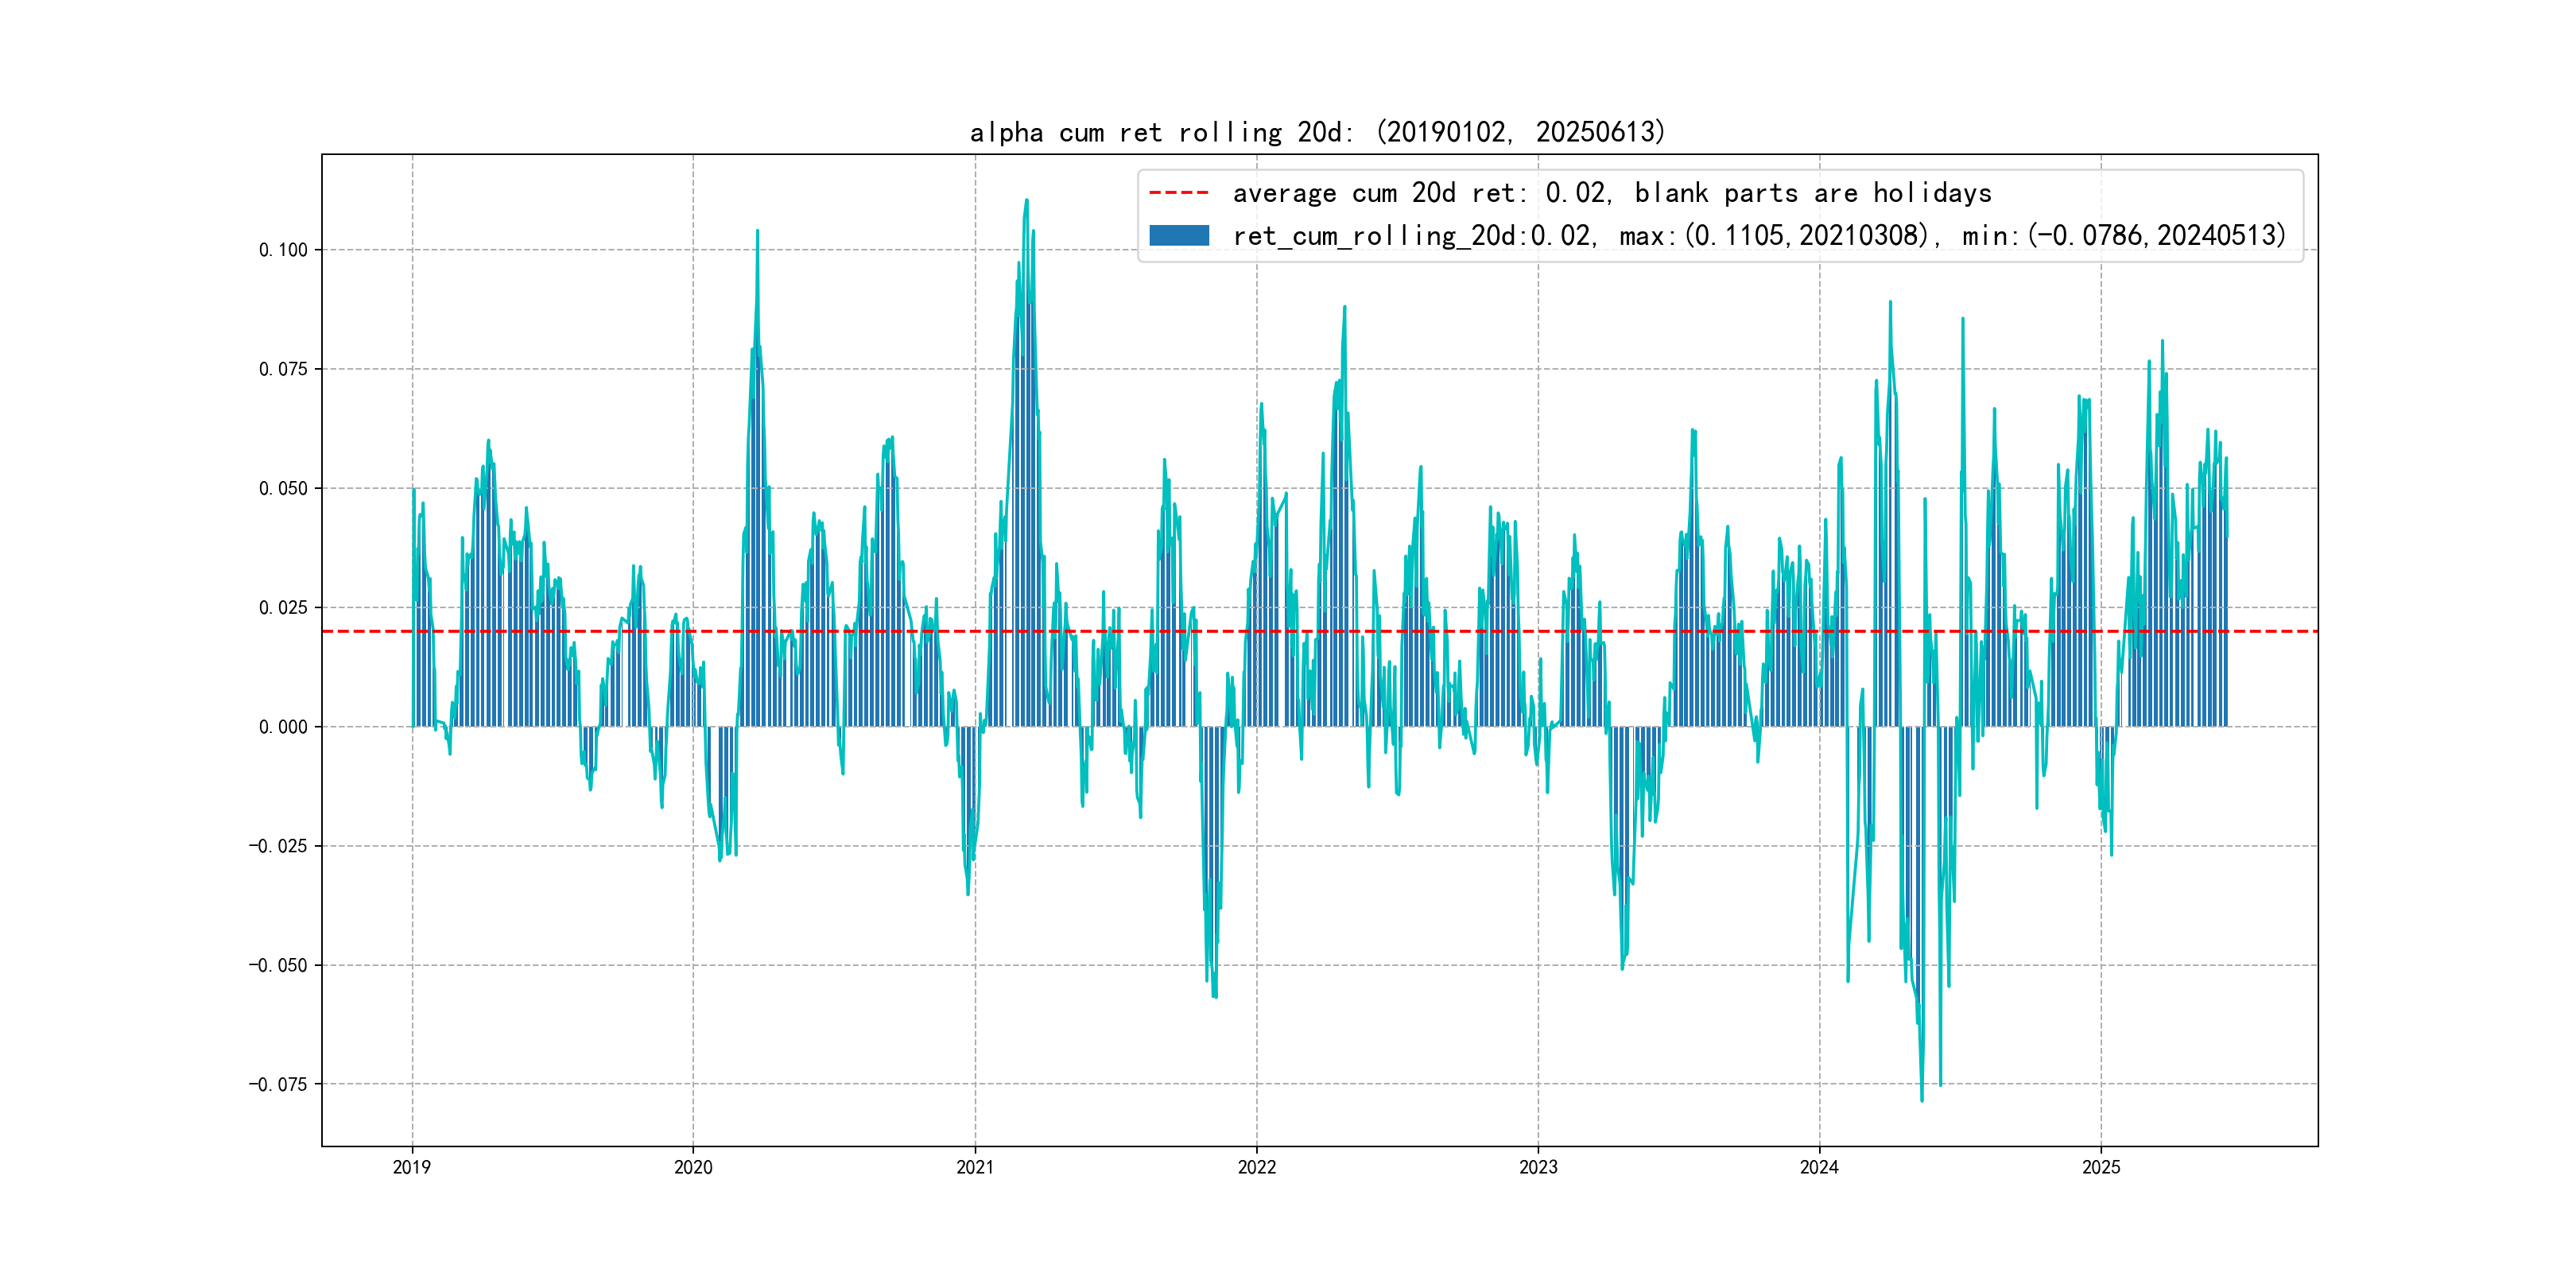Click the 2020 x-axis tick label
Screen dimensions: 2576x1288
pyautogui.click(x=693, y=1167)
